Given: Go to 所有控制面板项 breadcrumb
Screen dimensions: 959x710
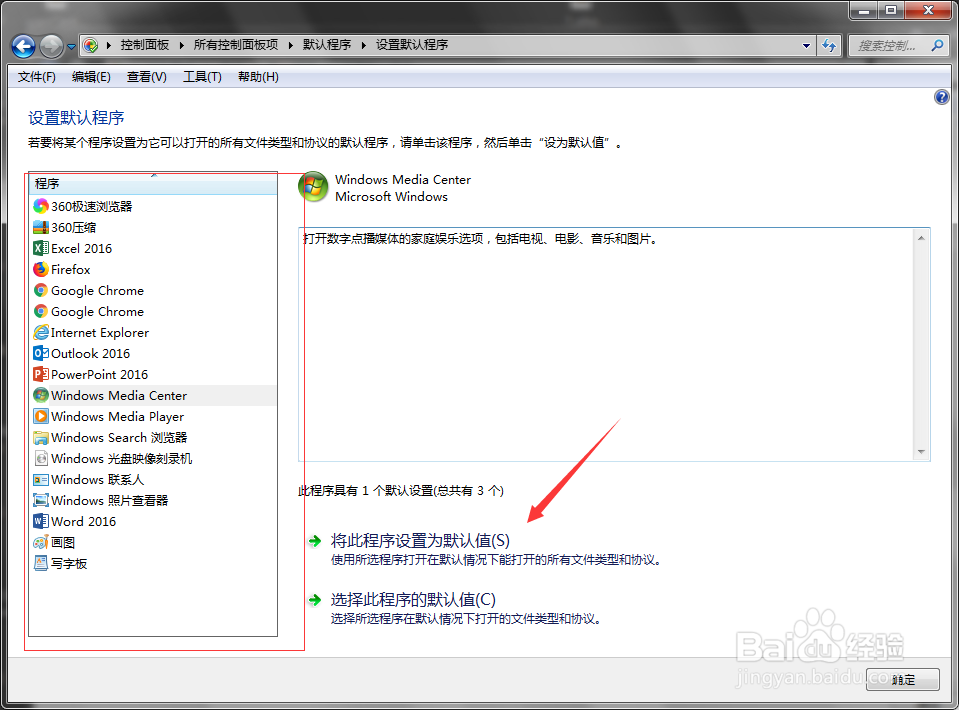Looking at the screenshot, I should pos(236,45).
